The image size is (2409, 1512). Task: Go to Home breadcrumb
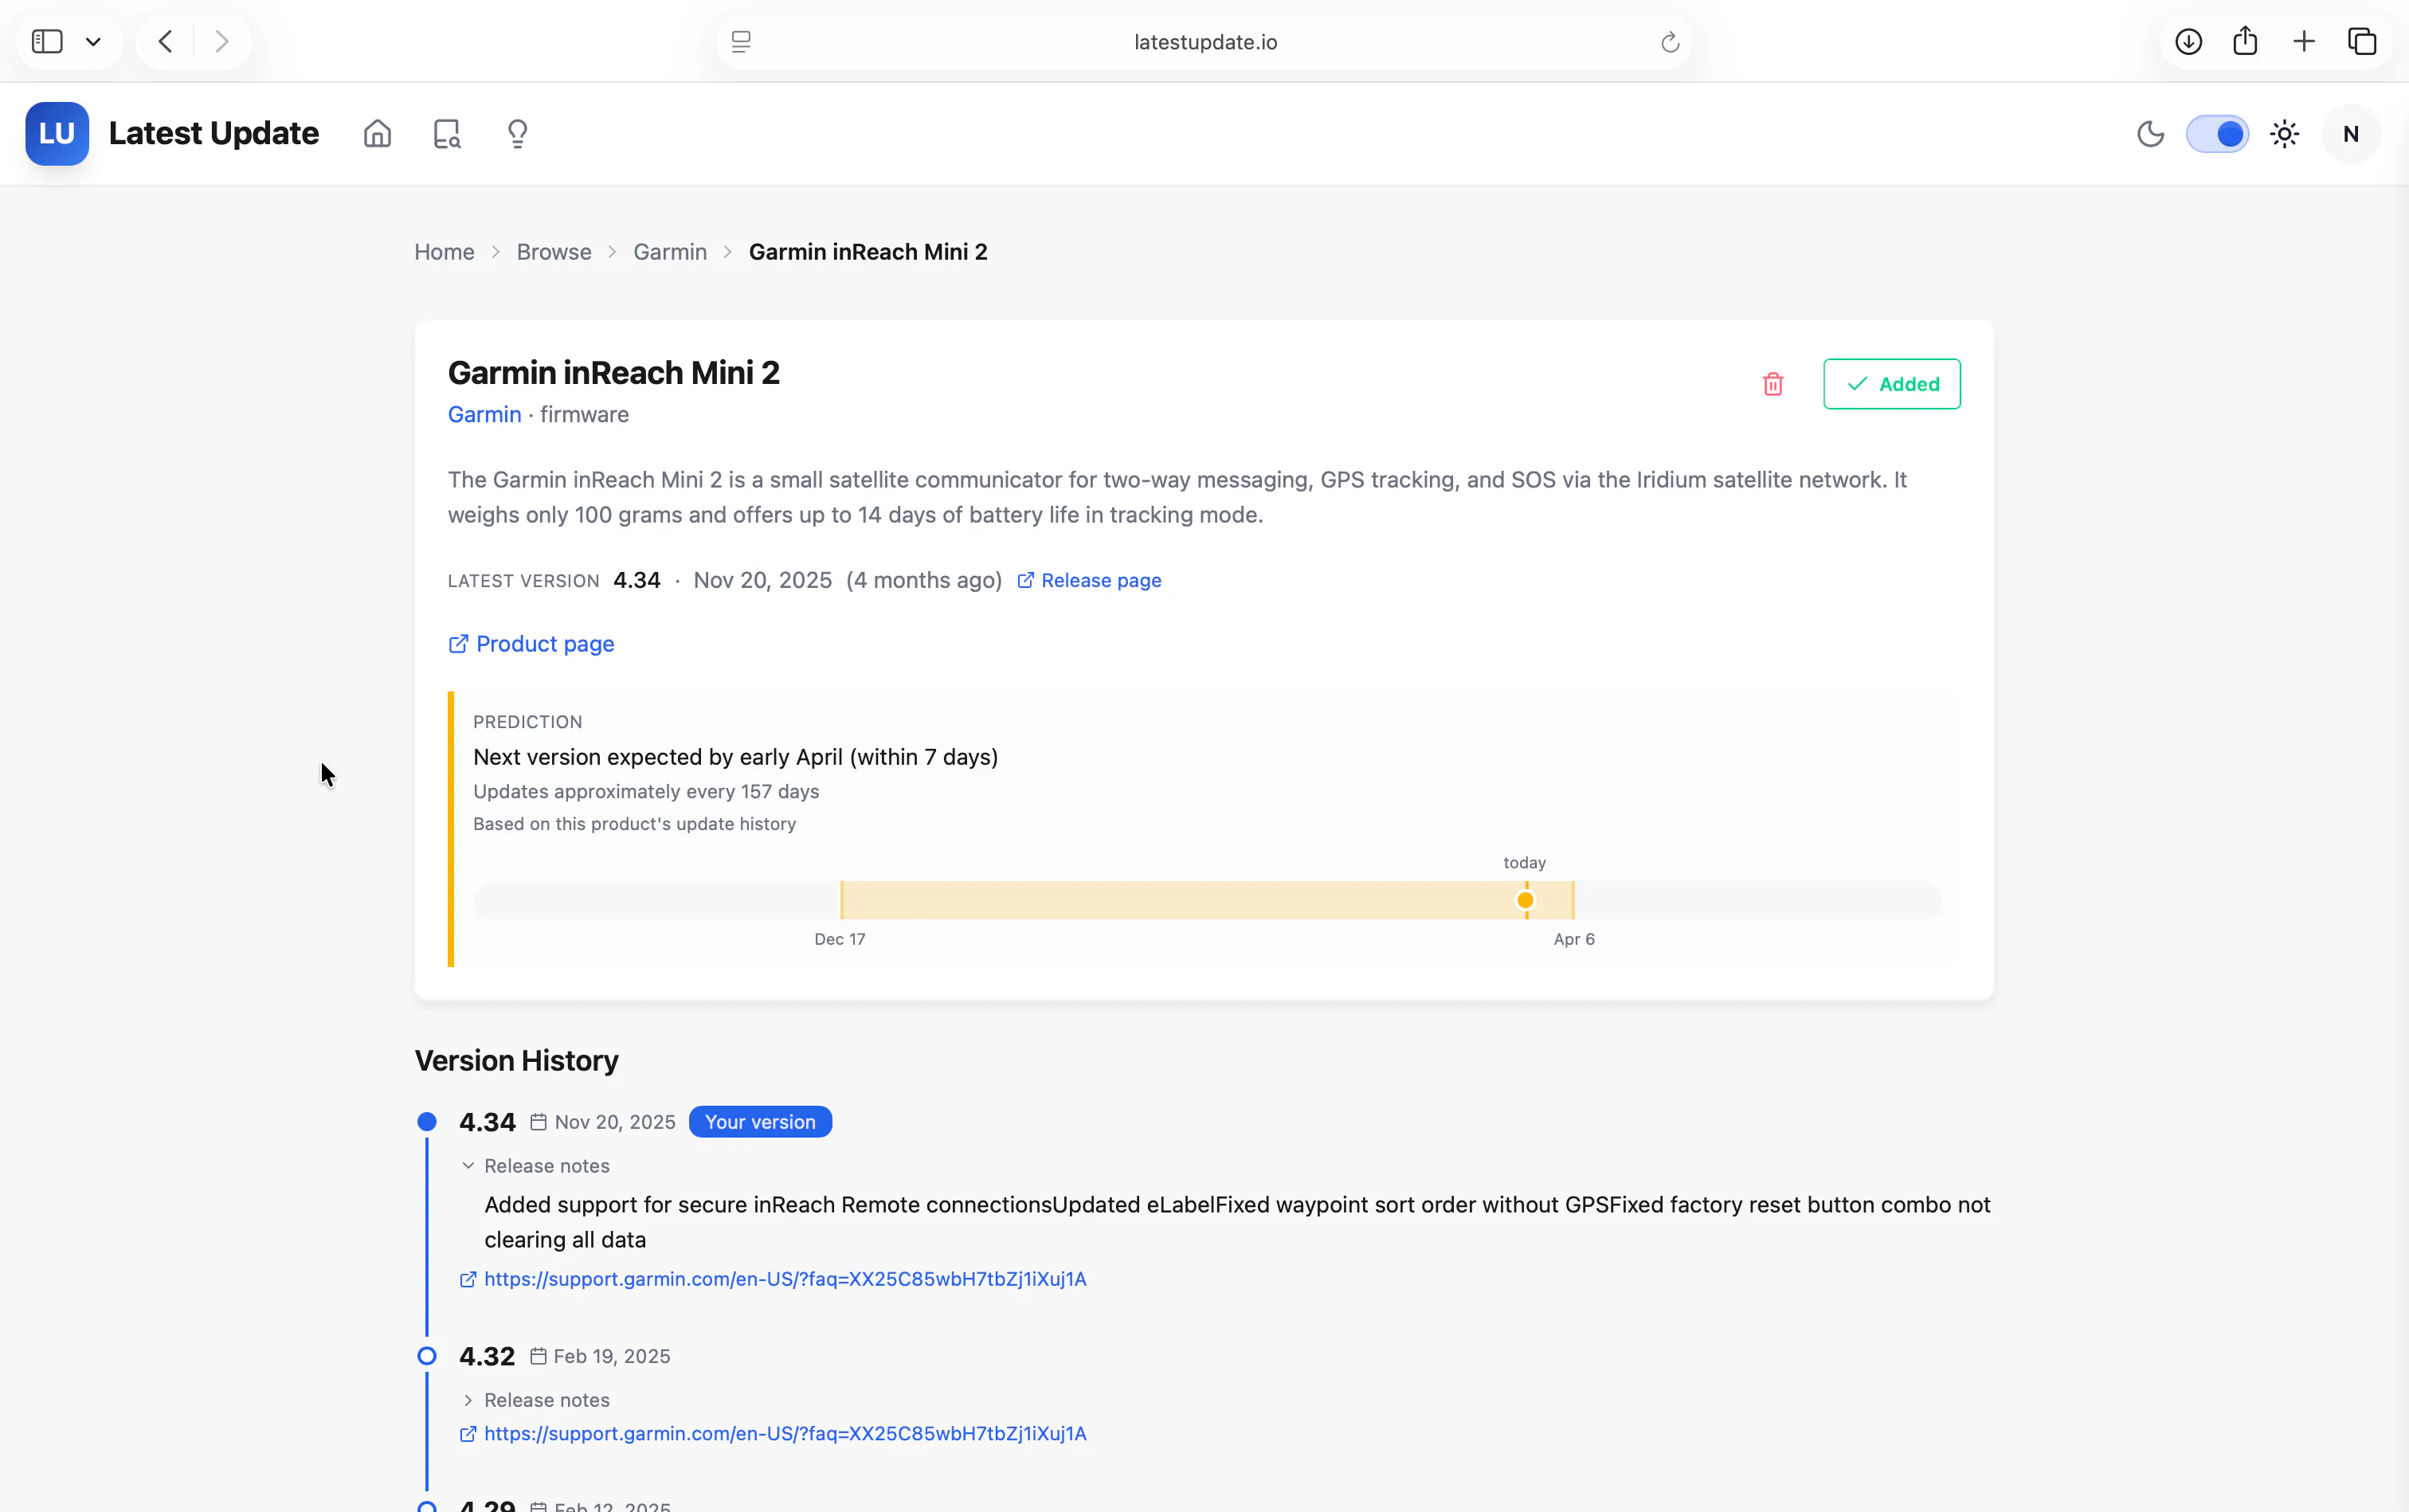pos(444,252)
